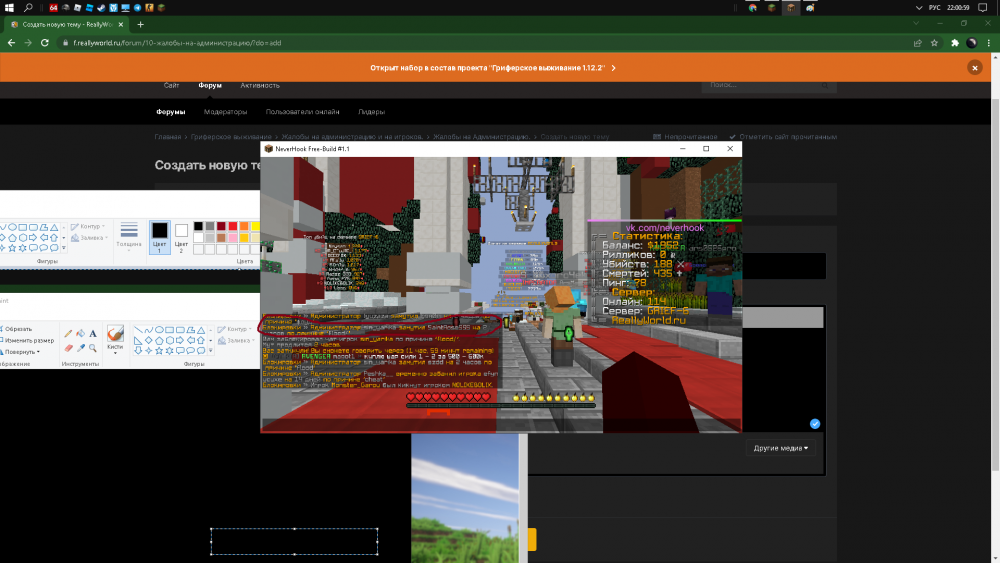Dismiss the orange announcement banner
This screenshot has width=1000, height=563.
974,68
